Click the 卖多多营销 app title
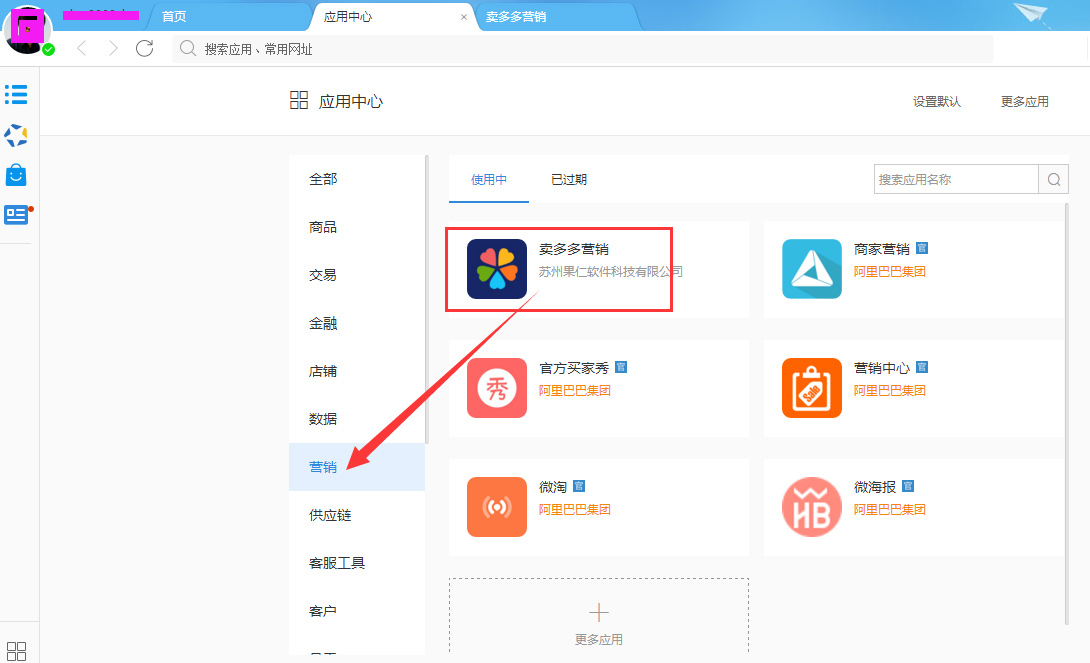This screenshot has width=1090, height=663. [574, 249]
